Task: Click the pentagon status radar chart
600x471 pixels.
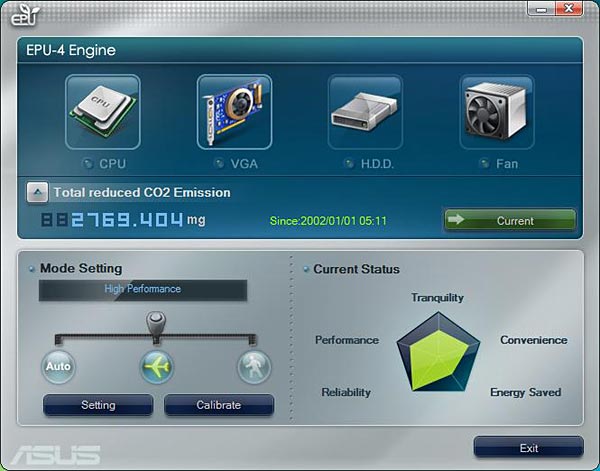Action: pos(438,352)
